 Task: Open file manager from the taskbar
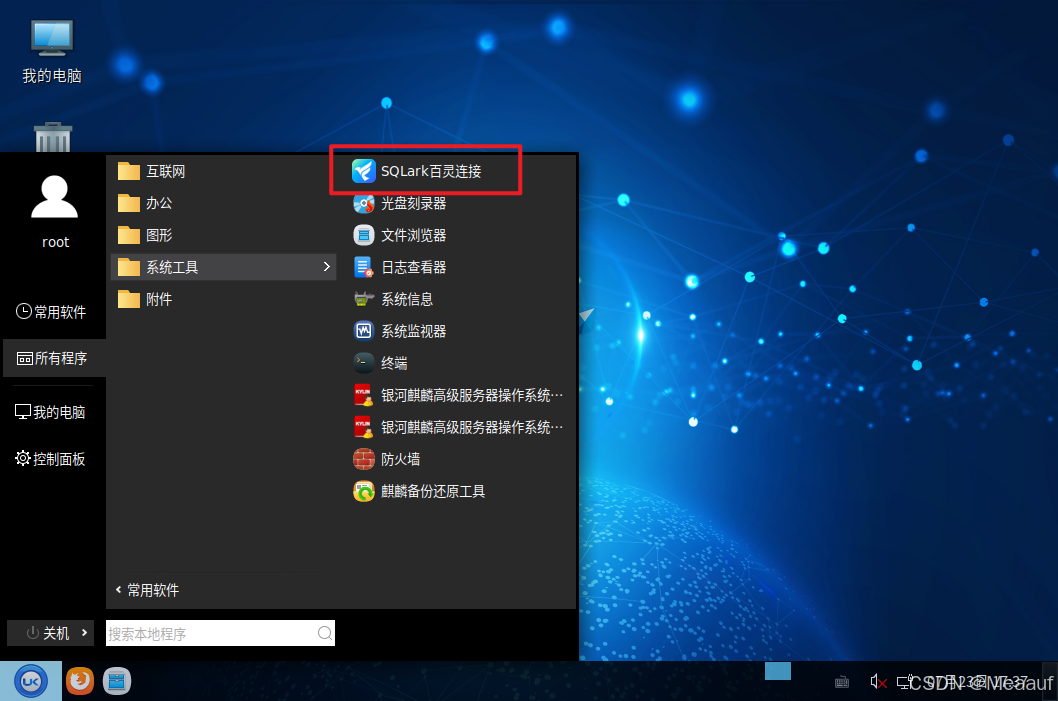point(117,681)
